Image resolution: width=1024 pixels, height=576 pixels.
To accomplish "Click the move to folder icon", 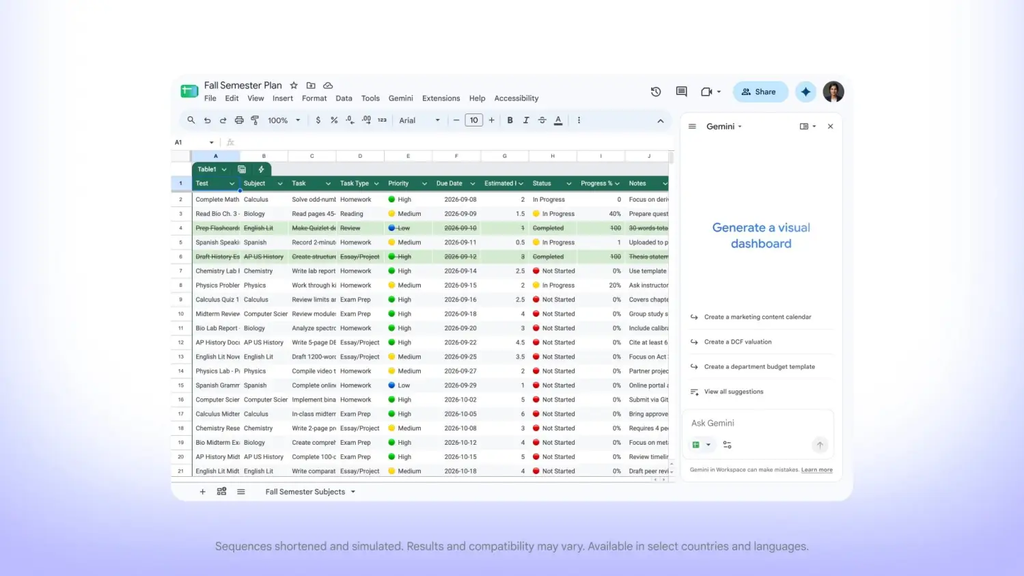I will coord(311,86).
